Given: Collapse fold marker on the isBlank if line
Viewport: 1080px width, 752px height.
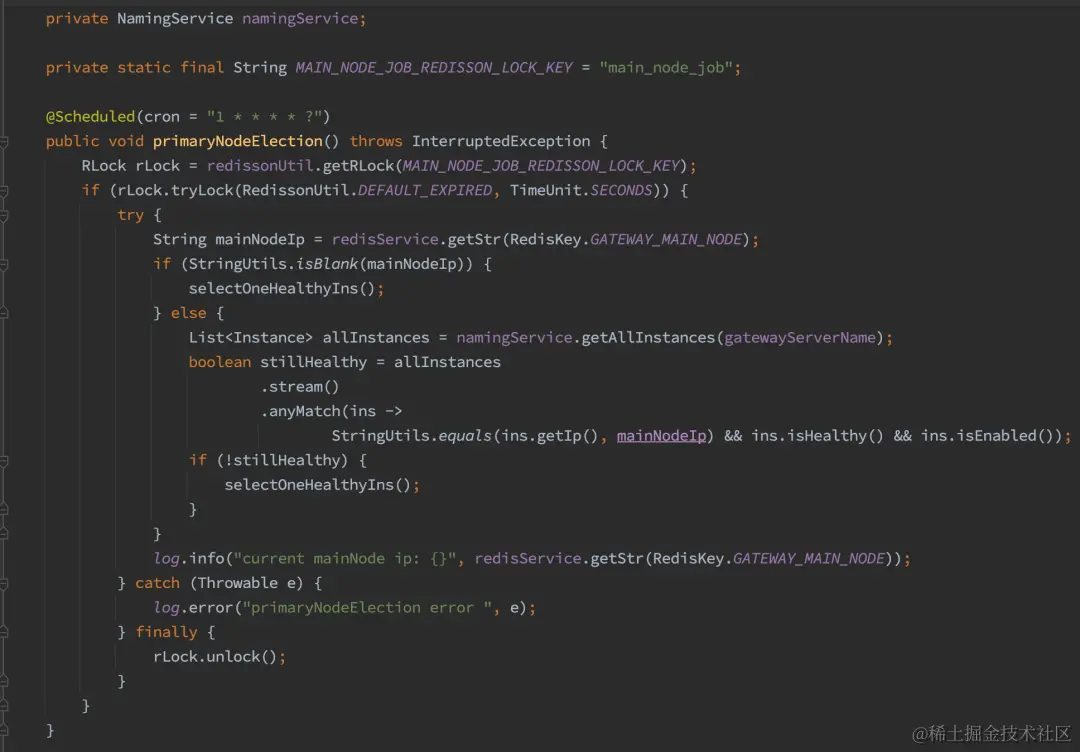Looking at the screenshot, I should 3,264.
